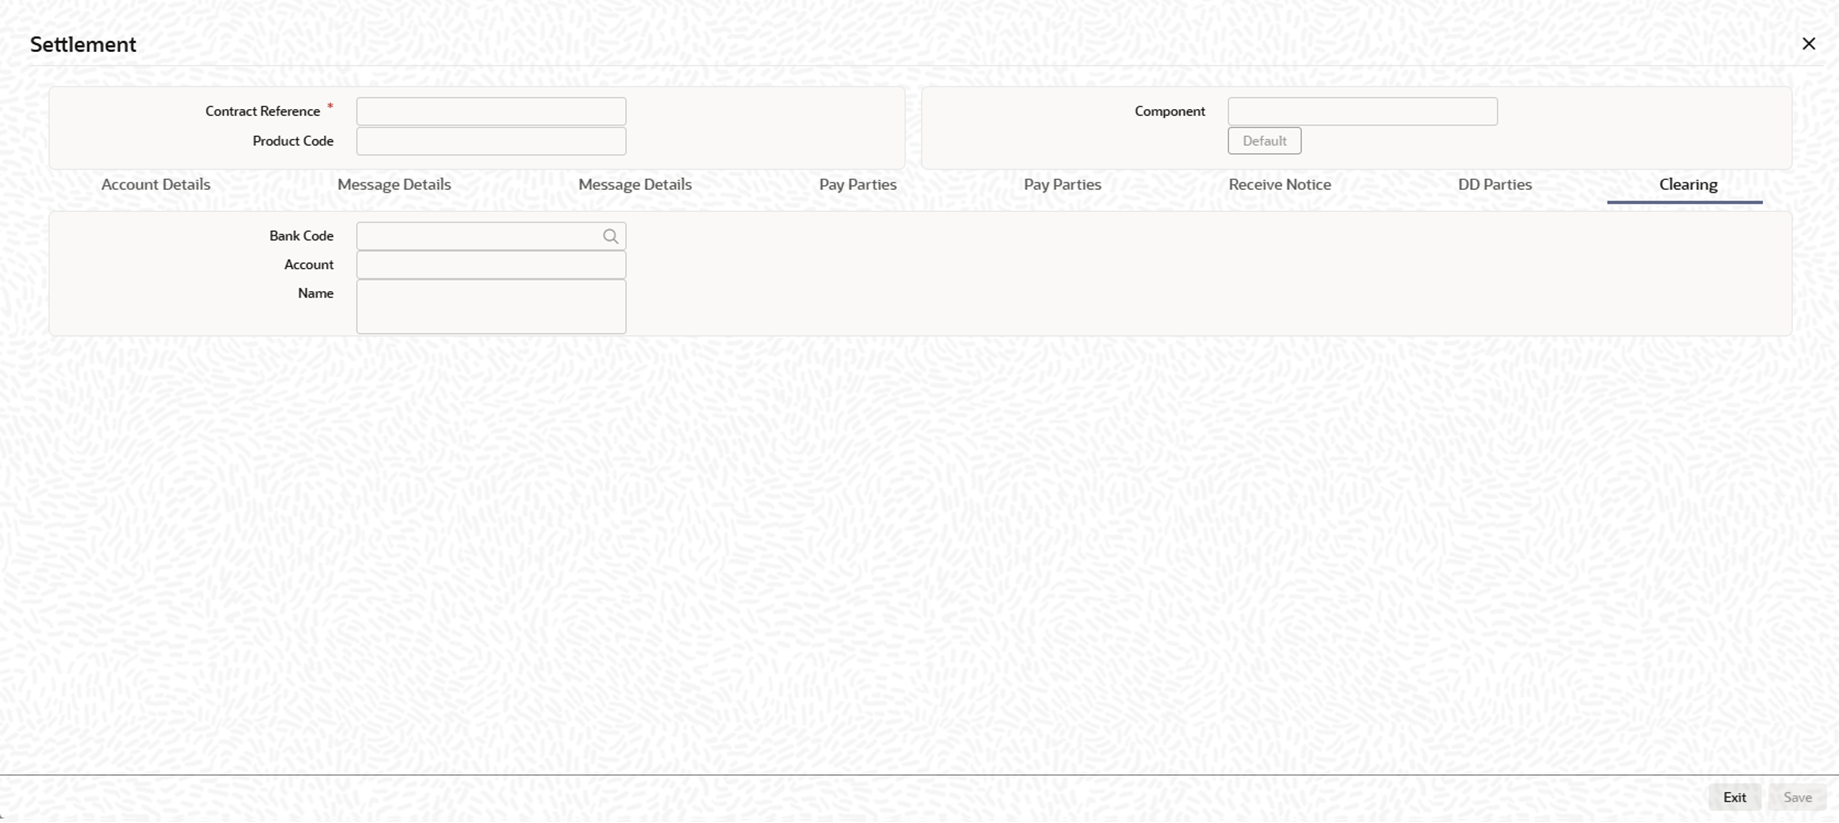This screenshot has height=823, width=1839.
Task: Click into the Product Code field
Action: pyautogui.click(x=491, y=141)
